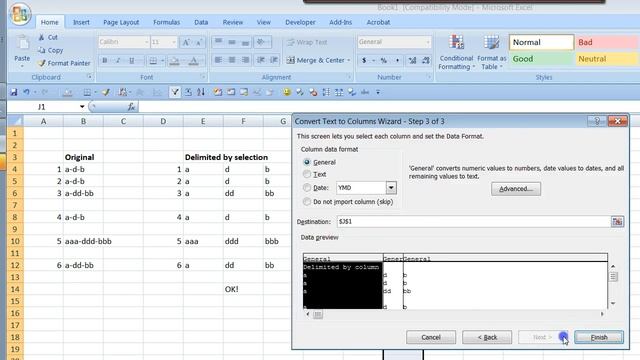
Task: Click the Align Text Left icon
Action: click(x=218, y=60)
